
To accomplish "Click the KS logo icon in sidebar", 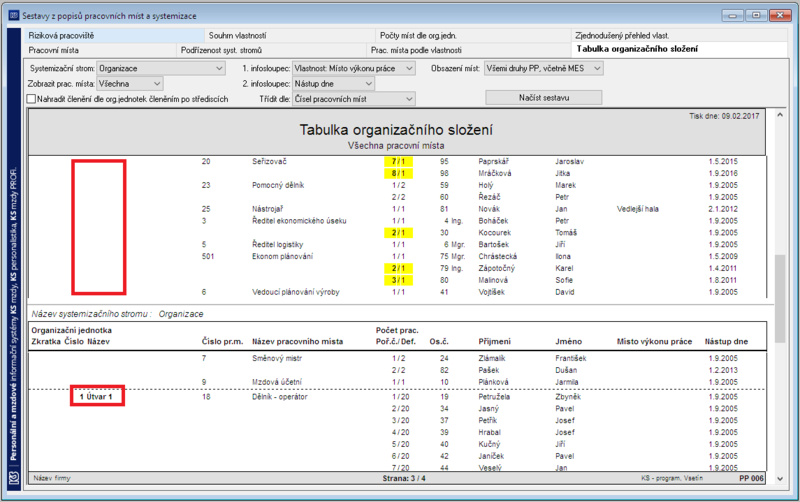I will point(13,478).
